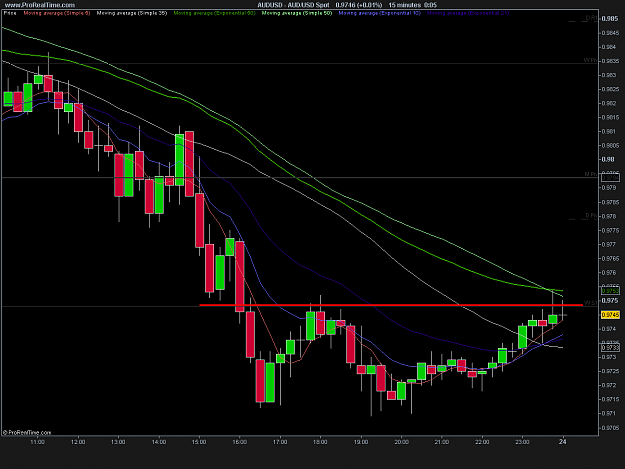Click the 24 date label on time axis

562,441
